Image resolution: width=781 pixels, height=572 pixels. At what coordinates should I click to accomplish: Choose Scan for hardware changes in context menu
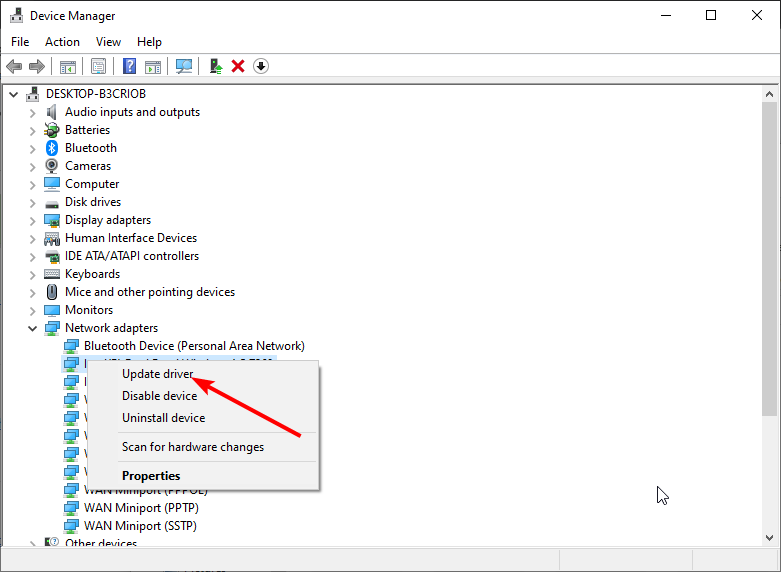[203, 447]
